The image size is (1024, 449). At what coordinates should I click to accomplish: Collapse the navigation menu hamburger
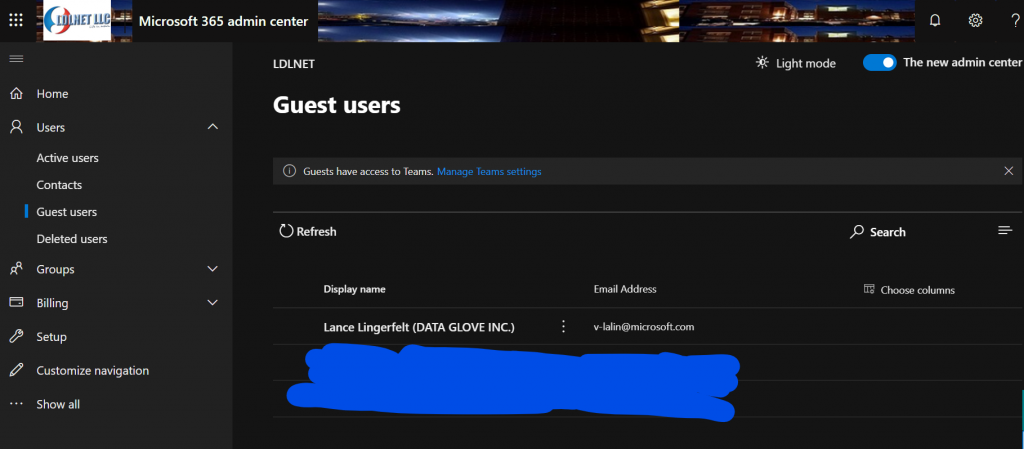click(16, 59)
